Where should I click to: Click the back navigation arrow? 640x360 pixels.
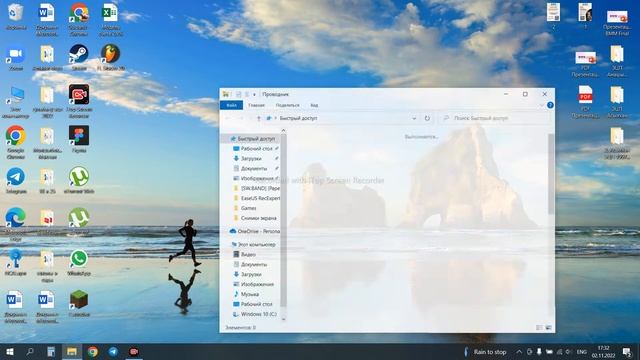(x=228, y=118)
